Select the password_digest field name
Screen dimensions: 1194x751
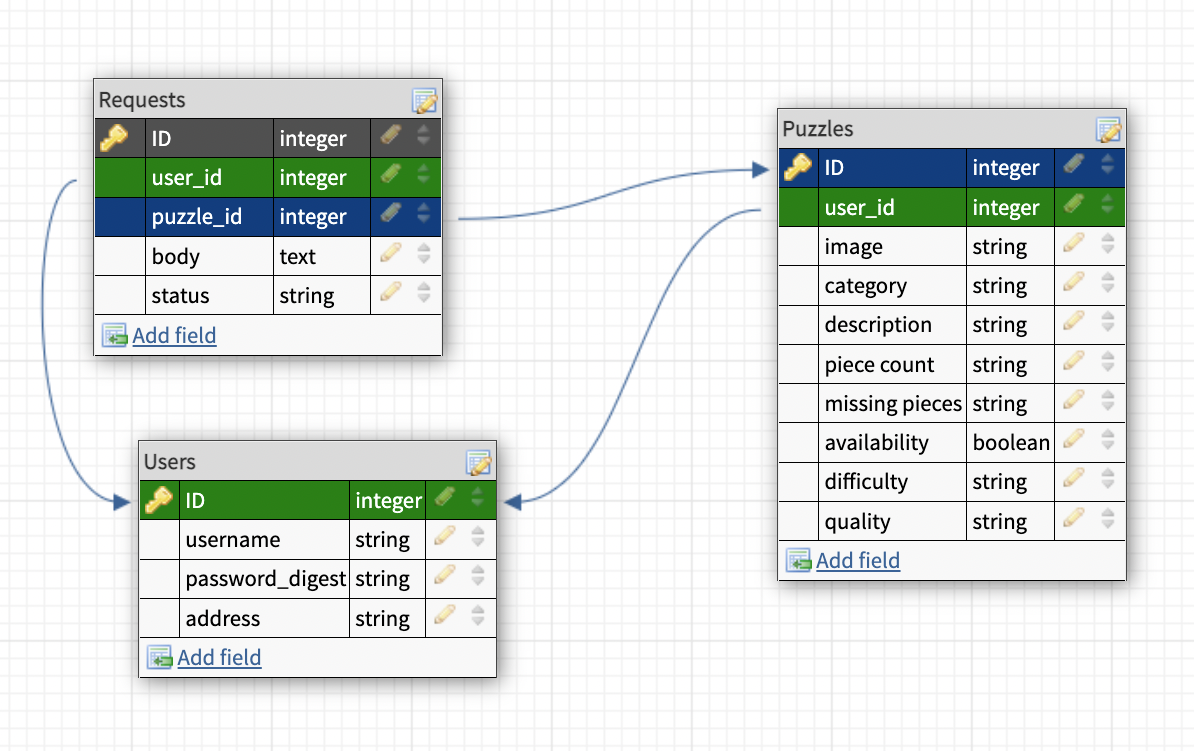pos(266,579)
